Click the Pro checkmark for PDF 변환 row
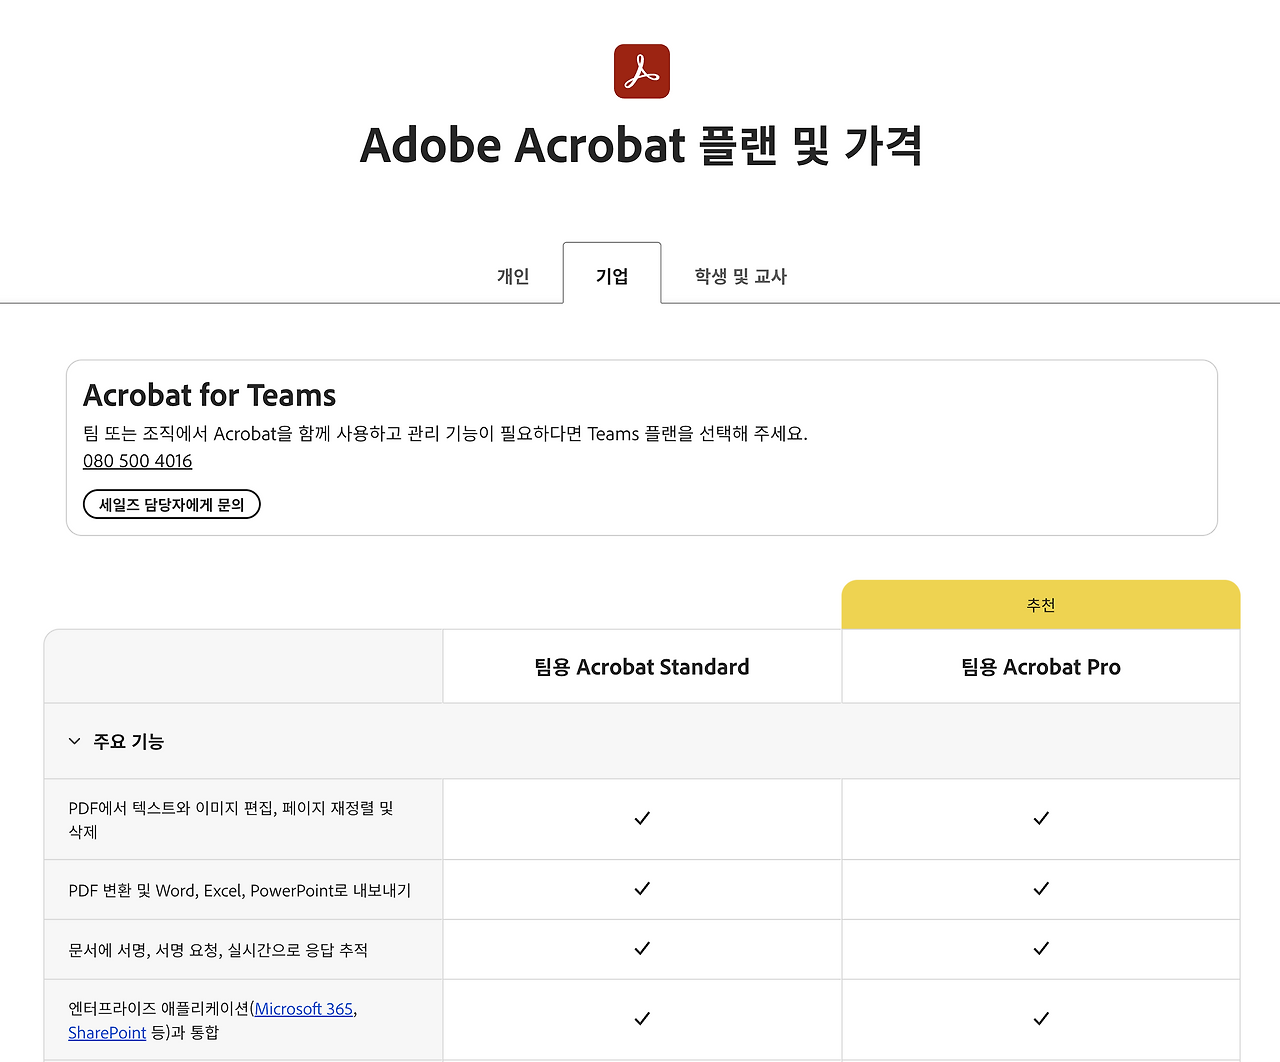This screenshot has width=1280, height=1062. point(1041,888)
